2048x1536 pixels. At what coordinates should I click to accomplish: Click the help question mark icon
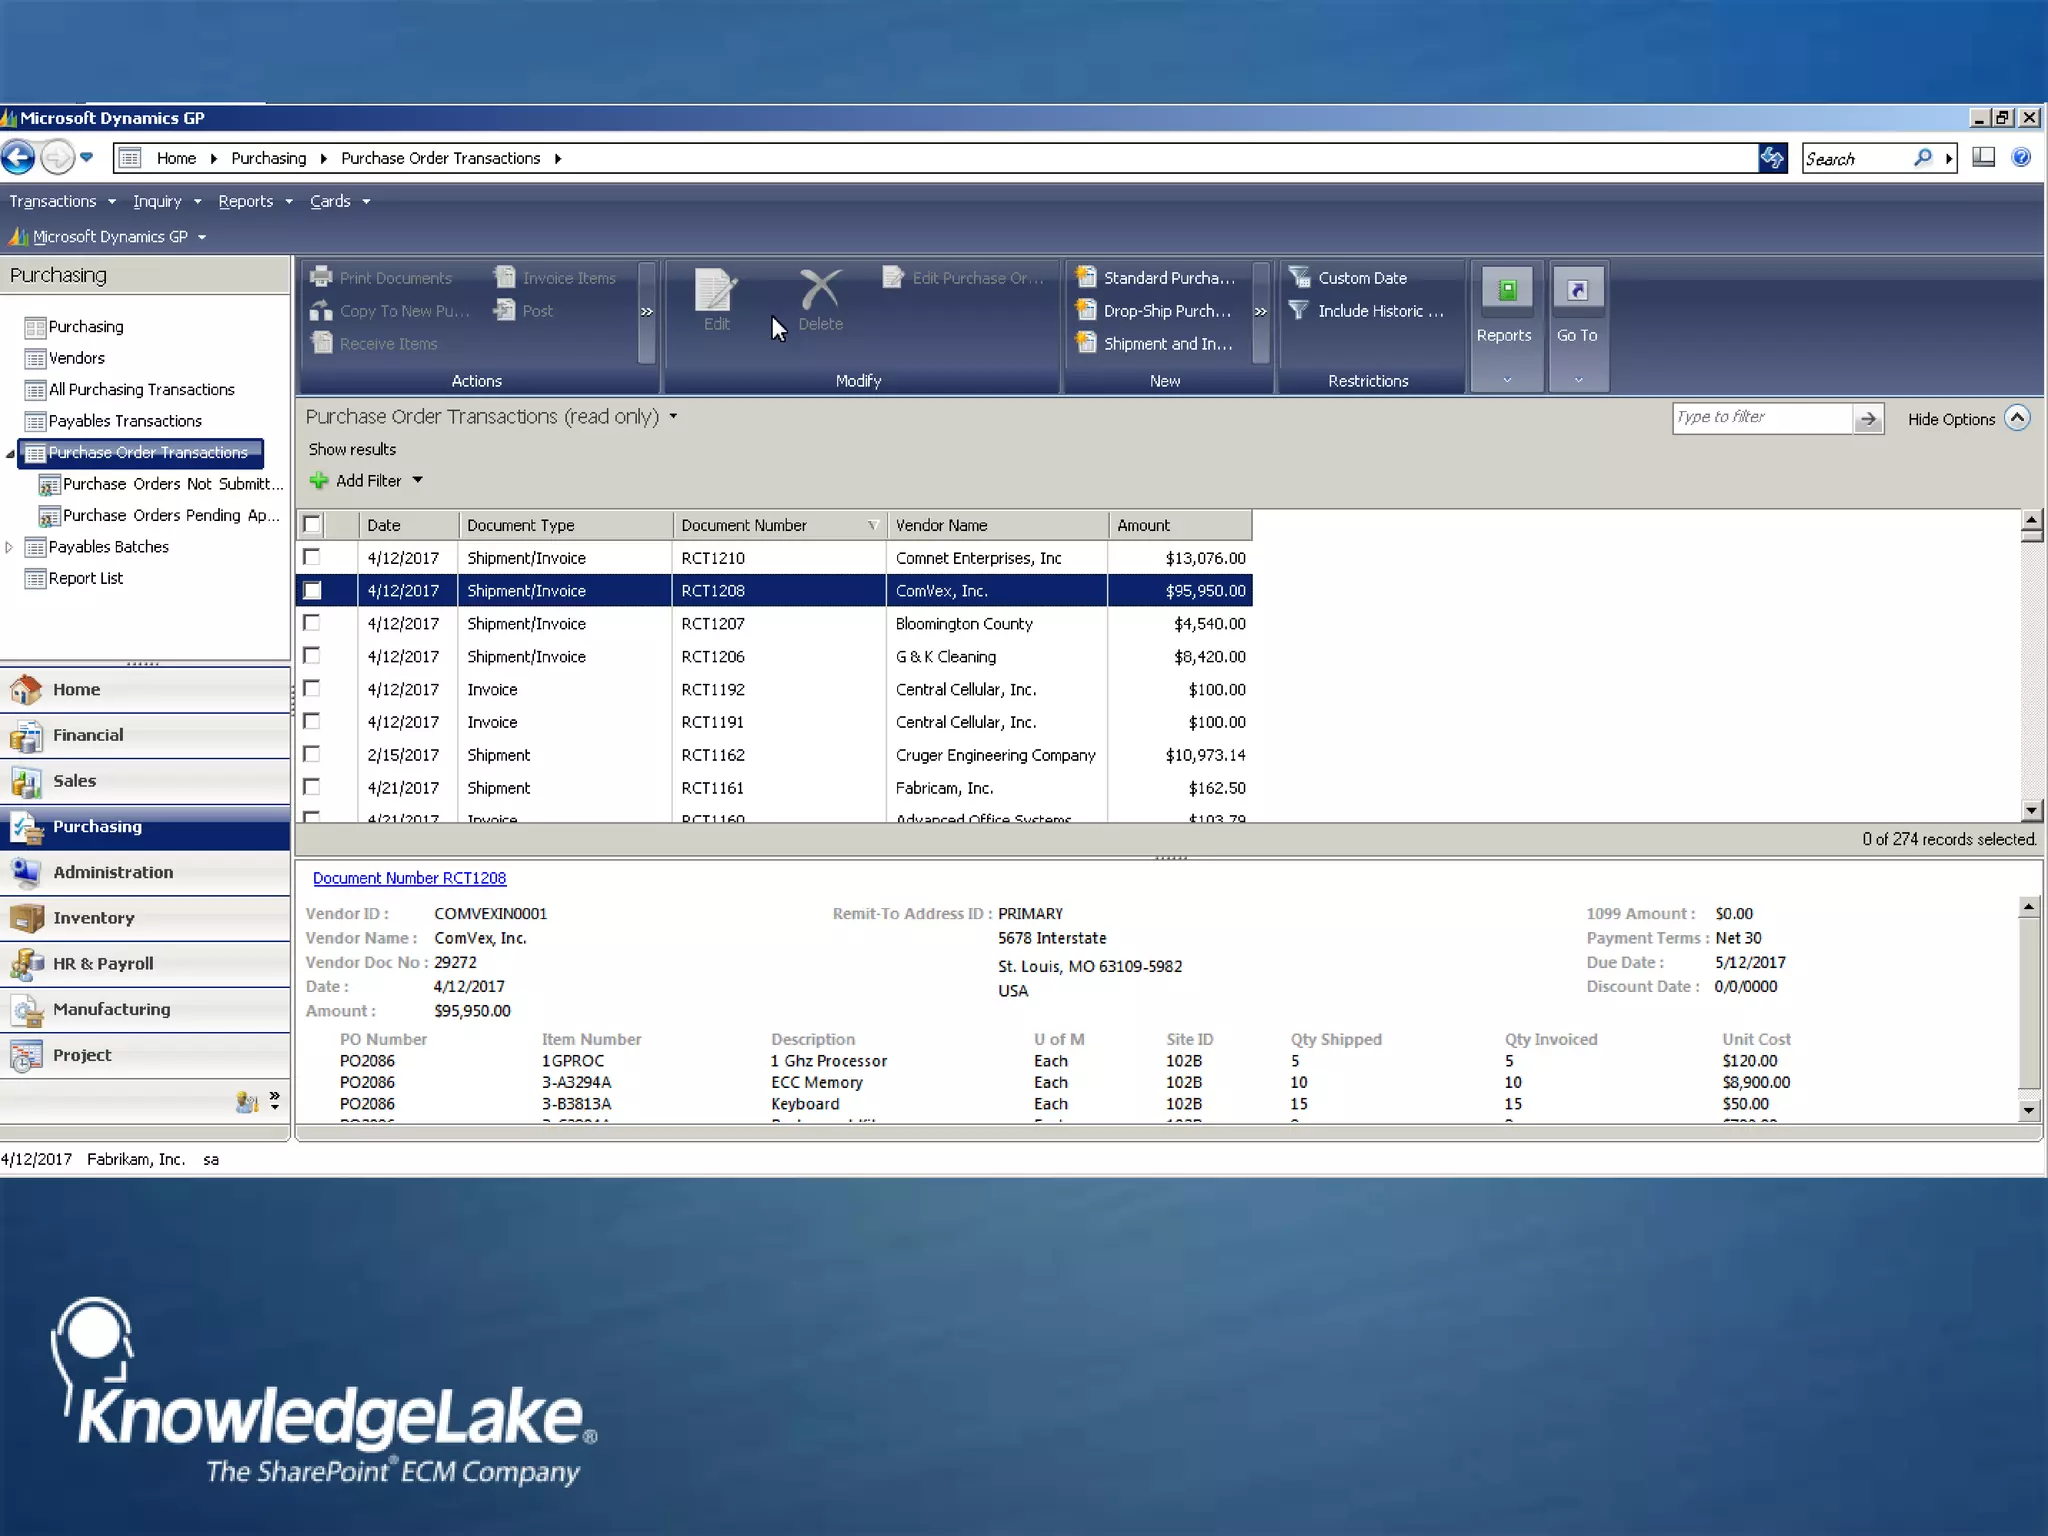pyautogui.click(x=2021, y=157)
